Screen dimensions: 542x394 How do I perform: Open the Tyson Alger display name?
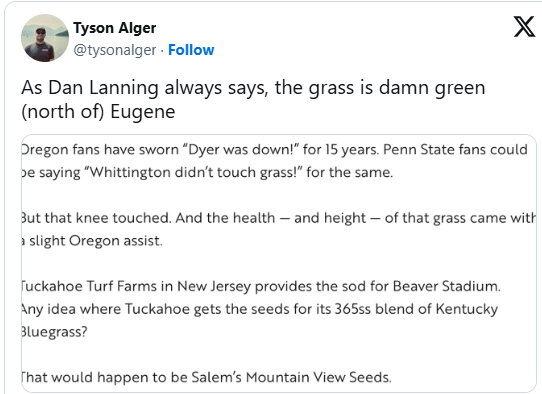(x=115, y=28)
